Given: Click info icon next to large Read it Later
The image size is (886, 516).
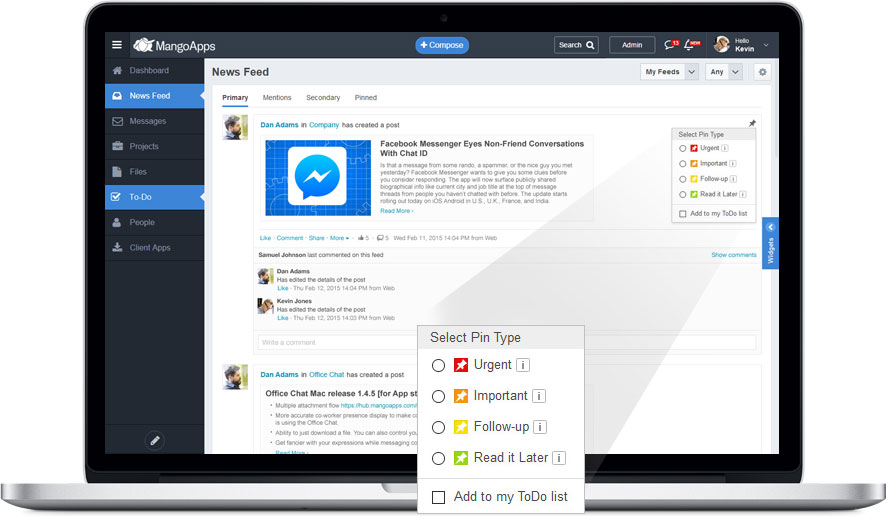Looking at the screenshot, I should (x=559, y=458).
